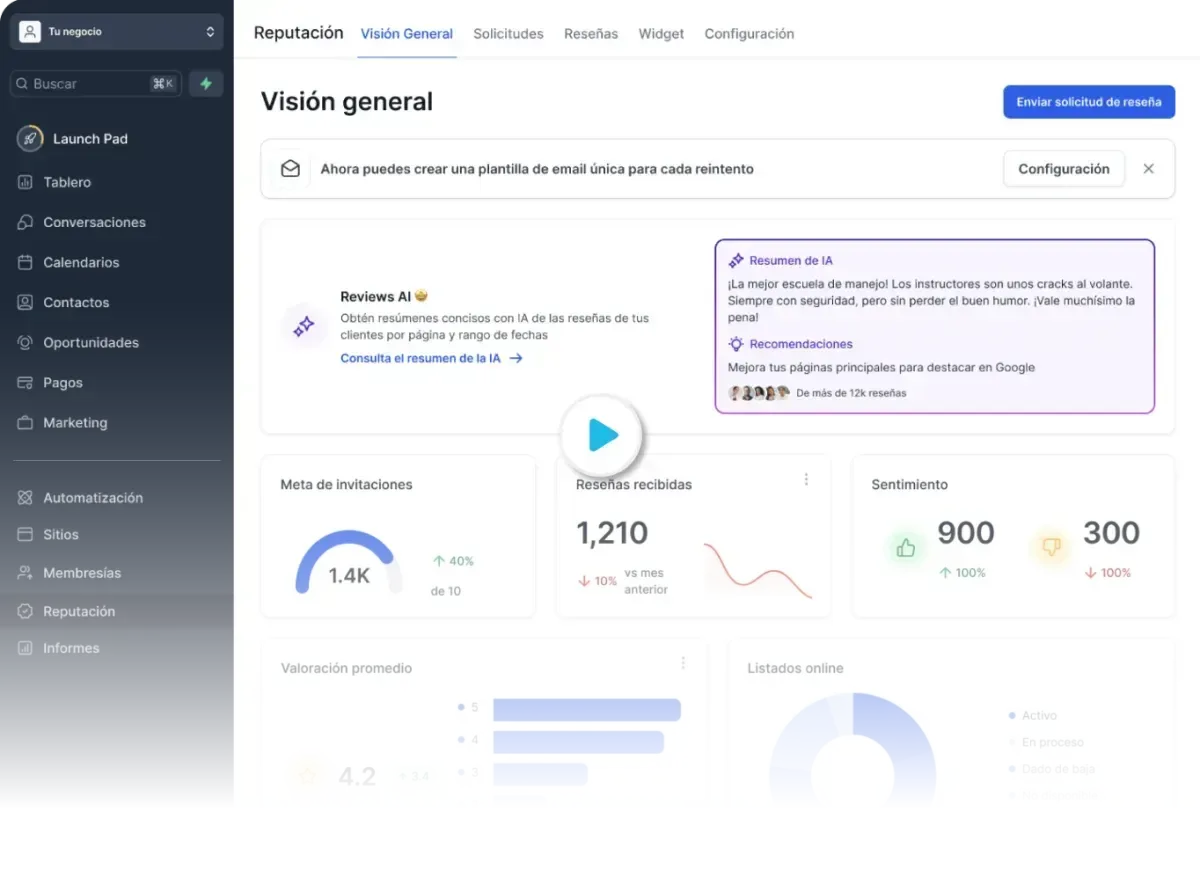Click the Sitios icon in sidebar
The width and height of the screenshot is (1200, 870).
pos(25,534)
